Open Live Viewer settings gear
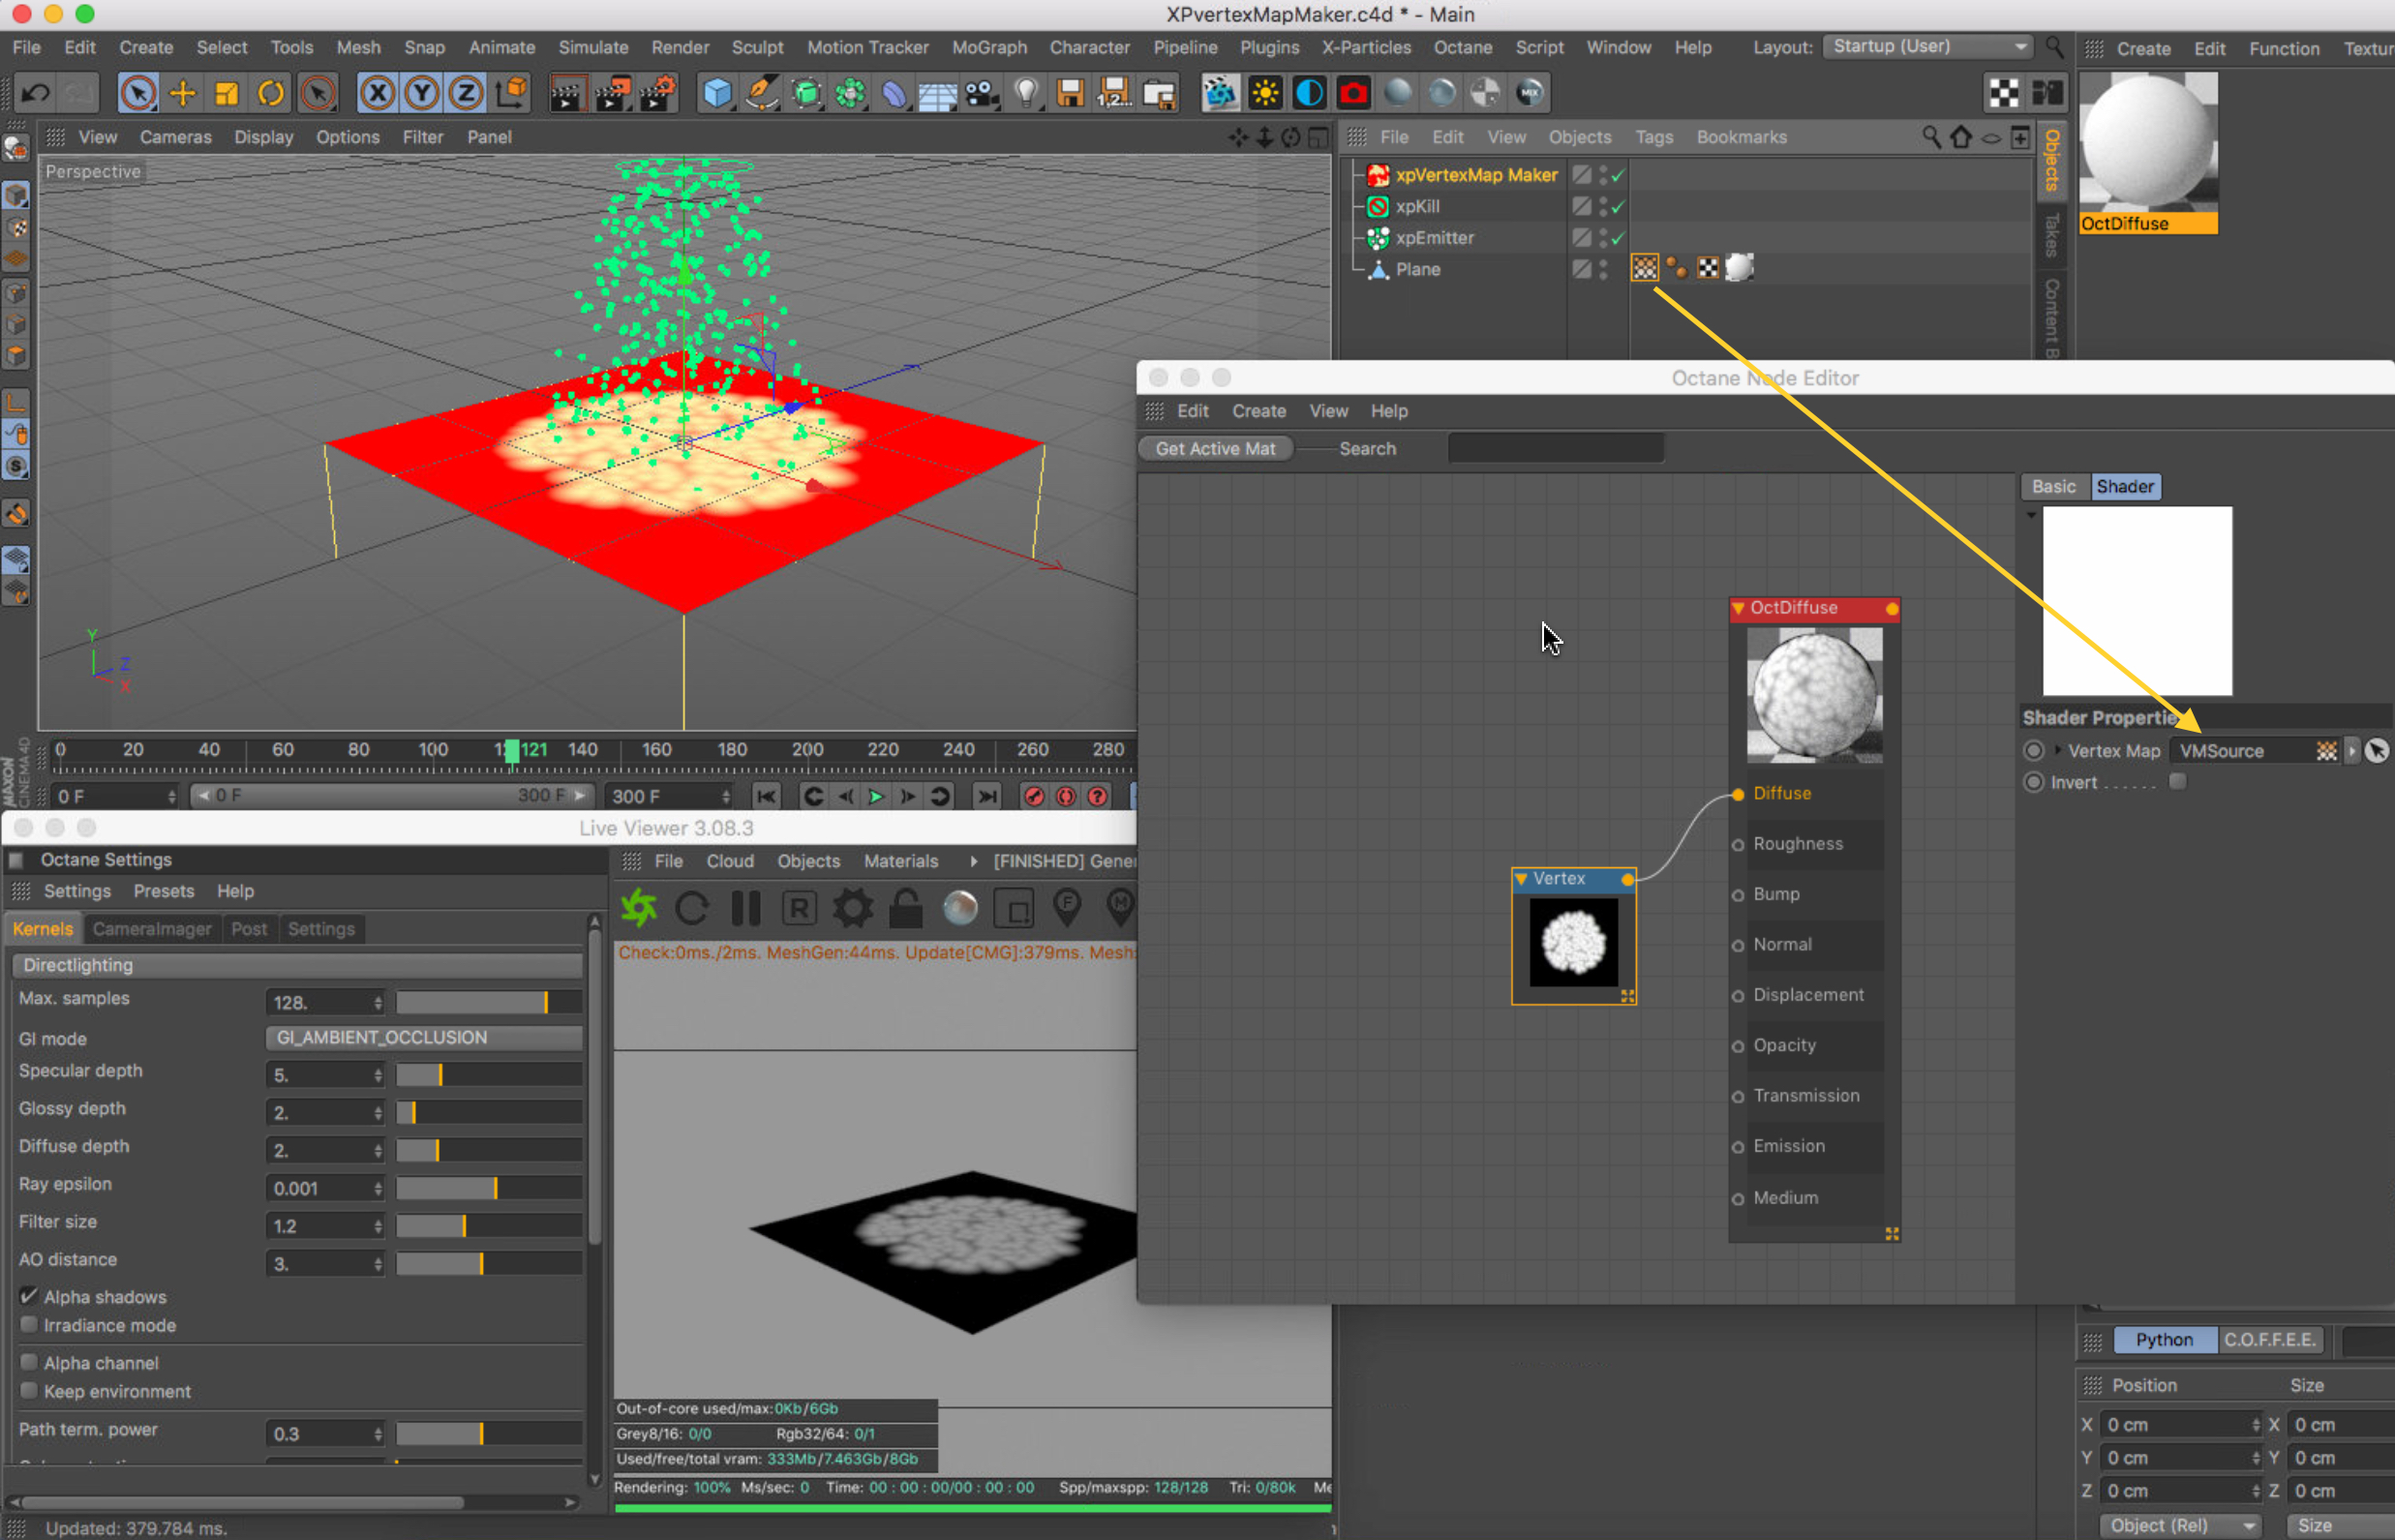The height and width of the screenshot is (1540, 2395). 852,908
